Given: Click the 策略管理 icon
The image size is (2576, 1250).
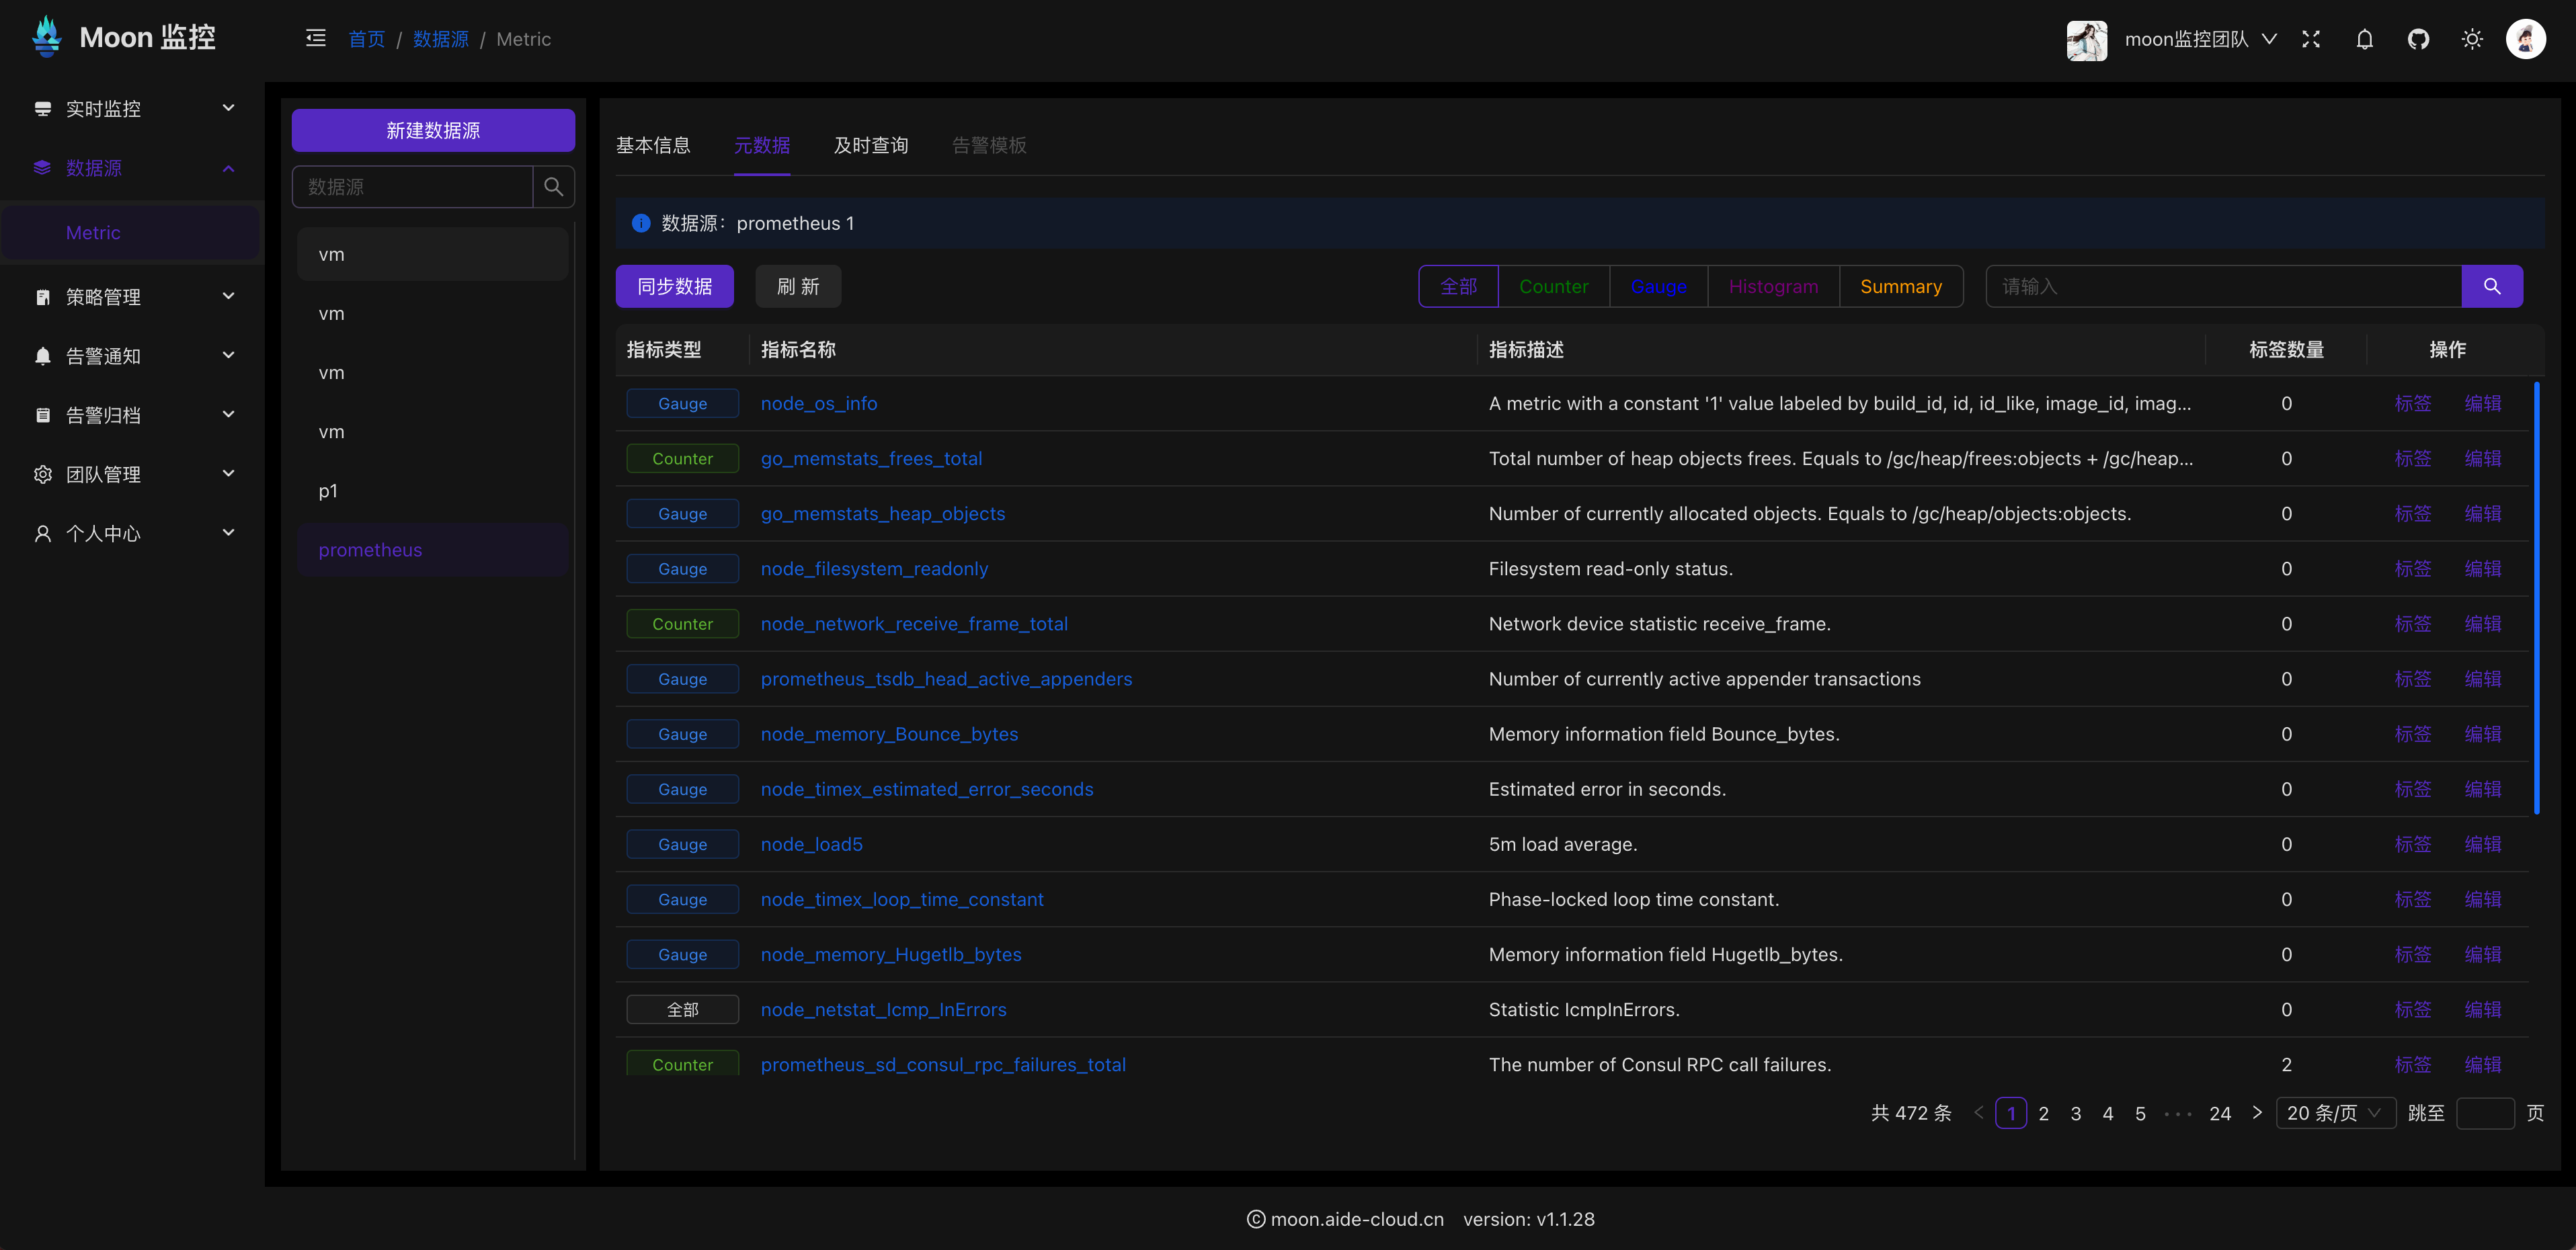Looking at the screenshot, I should [43, 297].
